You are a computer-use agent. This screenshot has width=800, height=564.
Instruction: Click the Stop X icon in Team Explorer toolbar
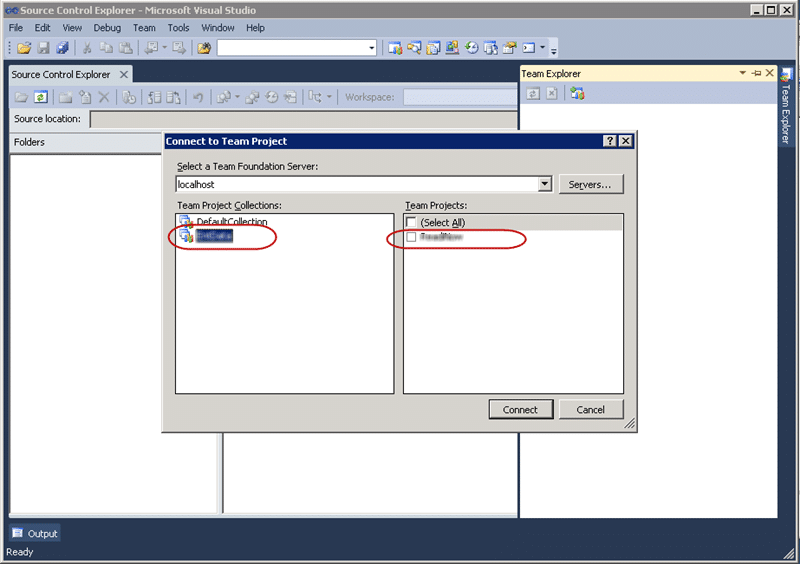pos(552,94)
